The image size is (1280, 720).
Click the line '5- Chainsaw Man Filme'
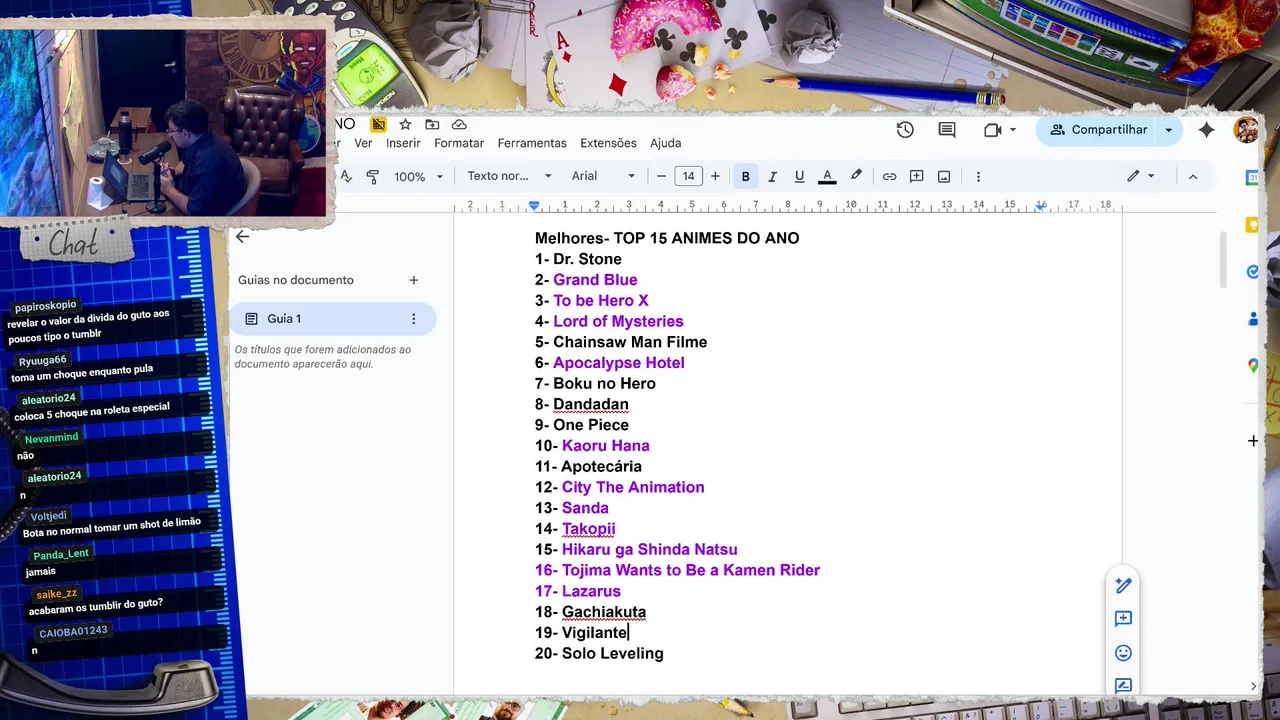621,342
